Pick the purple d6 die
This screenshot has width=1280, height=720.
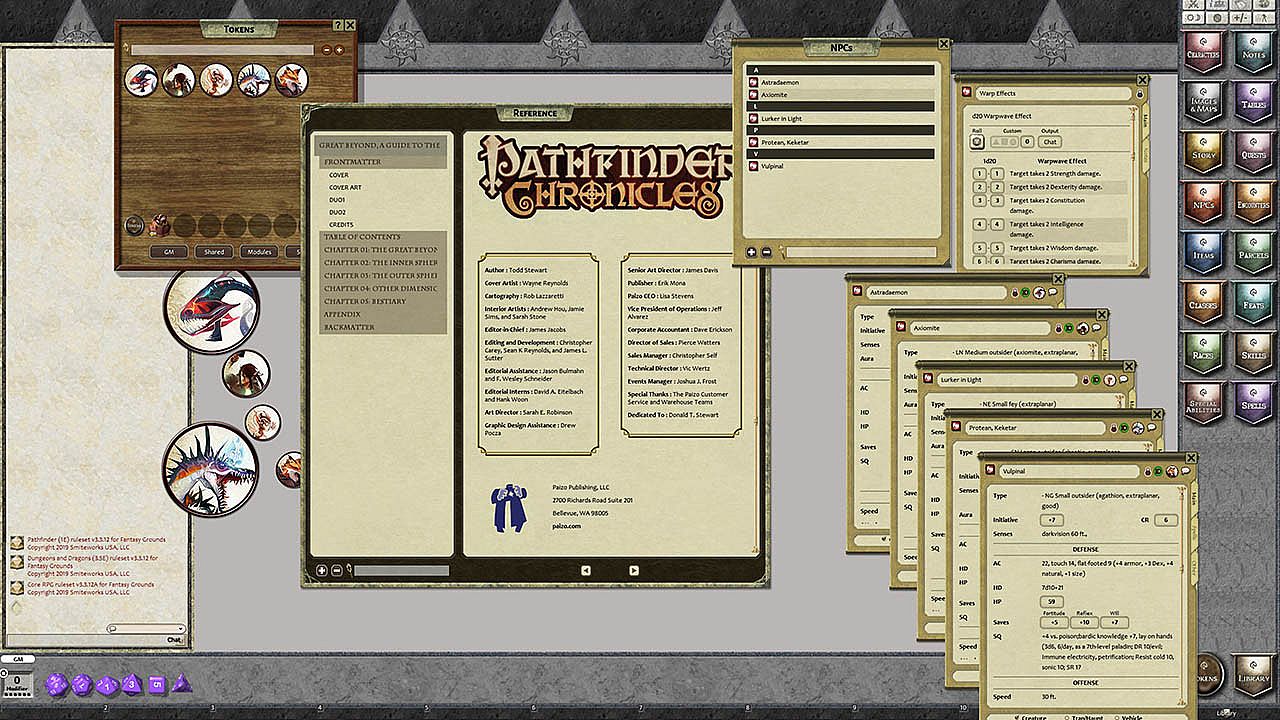157,685
